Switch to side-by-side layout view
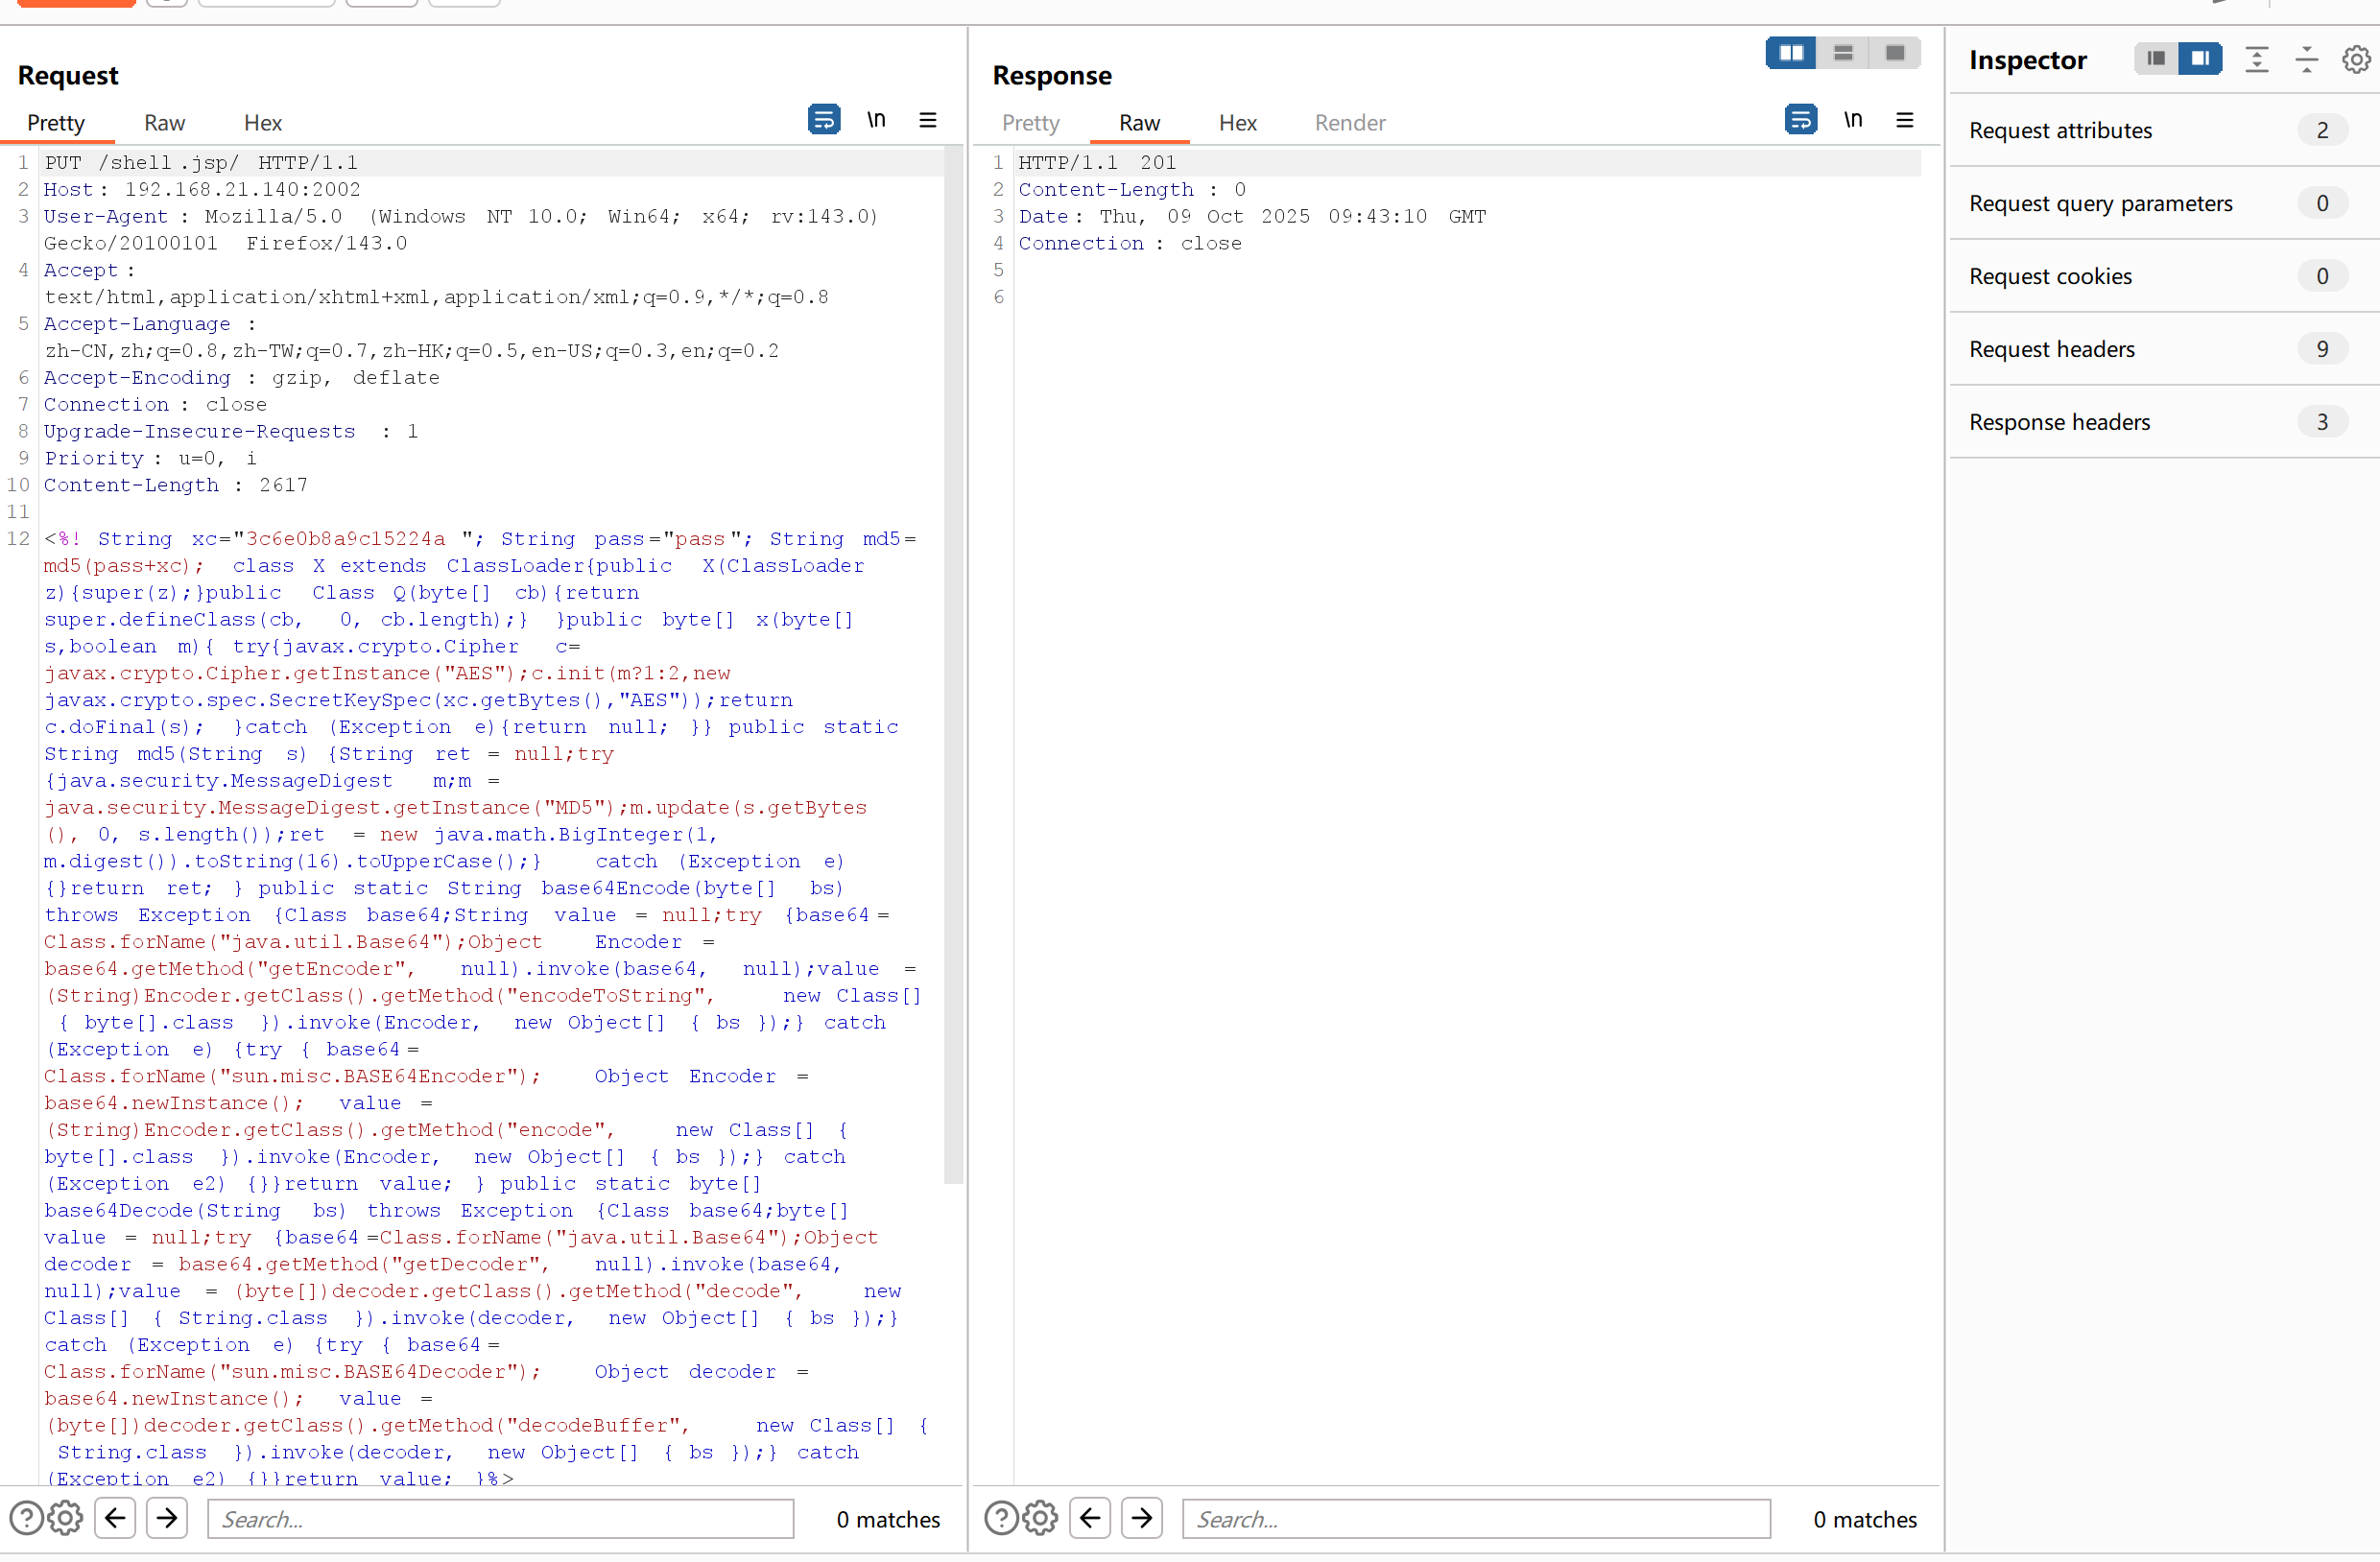 pyautogui.click(x=1791, y=53)
